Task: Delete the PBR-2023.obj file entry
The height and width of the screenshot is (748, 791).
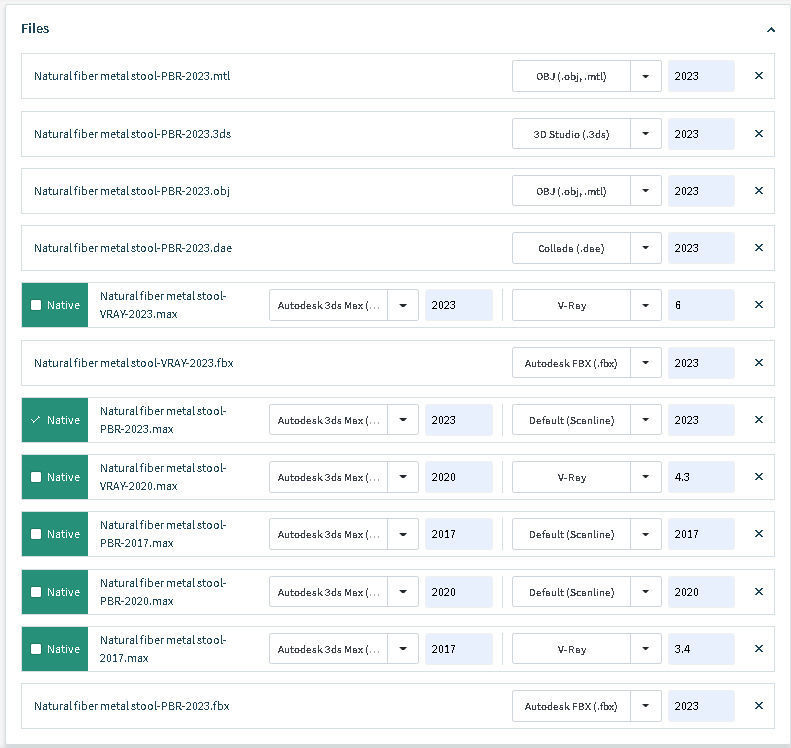Action: point(759,191)
